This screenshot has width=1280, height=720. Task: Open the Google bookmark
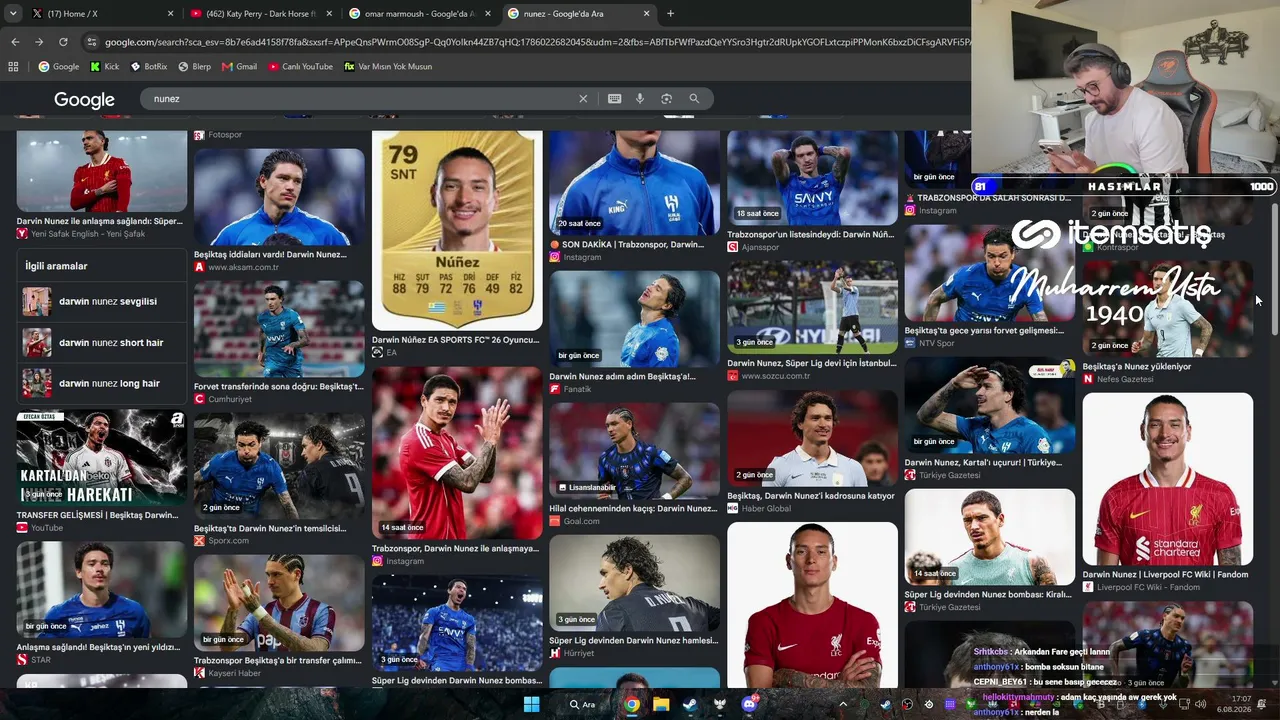(x=58, y=67)
